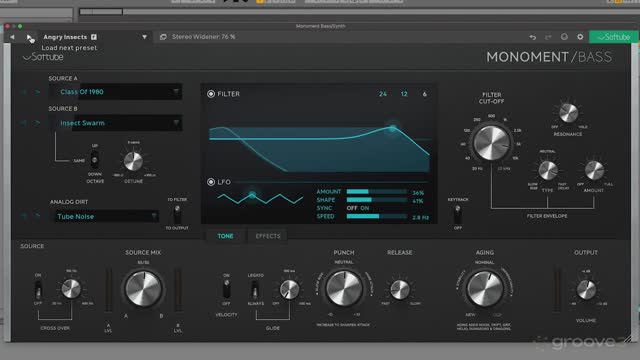This screenshot has width=640, height=360.
Task: Click the Aging knob
Action: (484, 289)
